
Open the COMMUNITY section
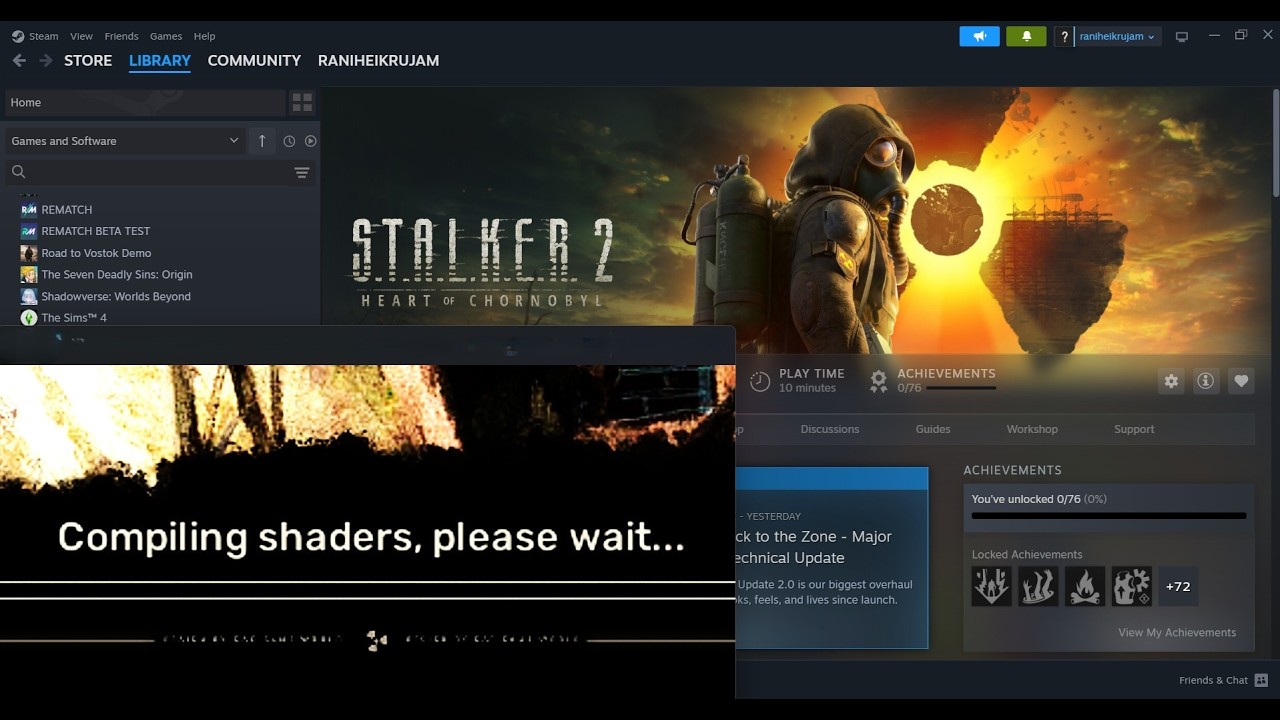[254, 61]
